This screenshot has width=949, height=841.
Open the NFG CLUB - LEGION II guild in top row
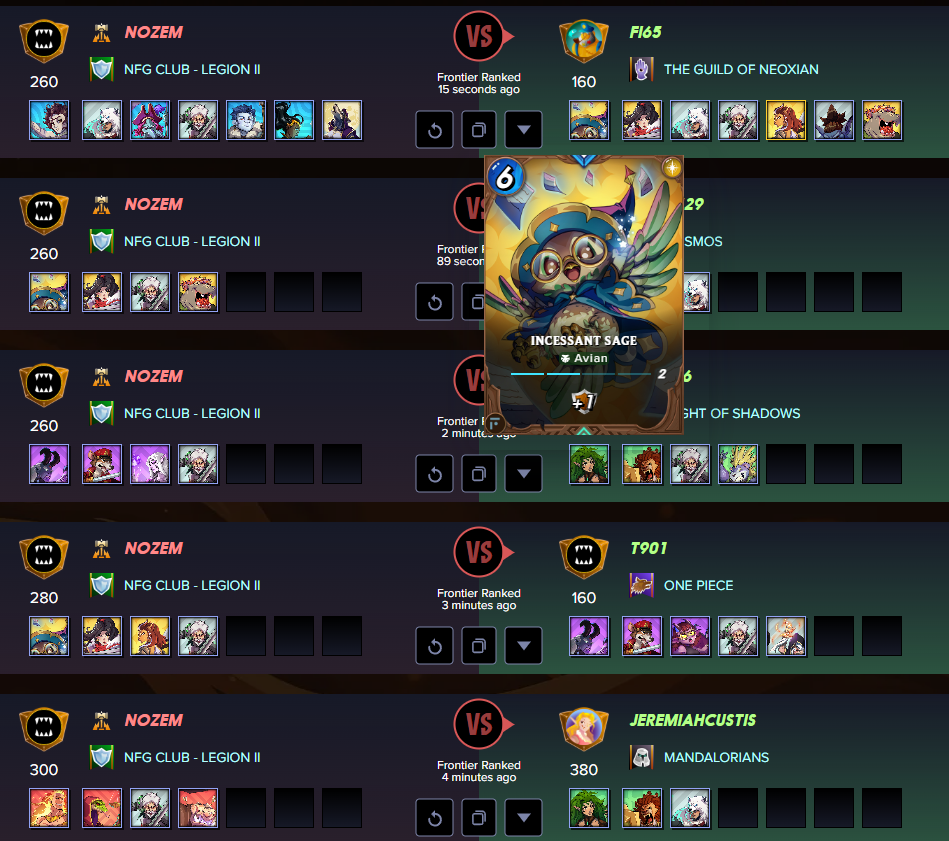[192, 70]
